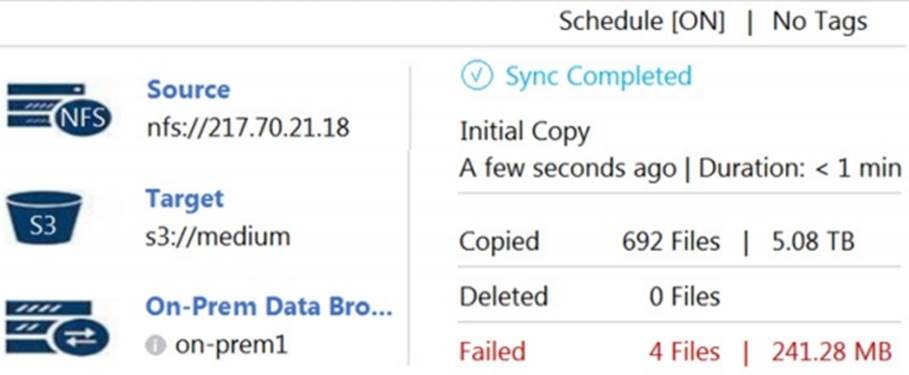Click the On-Prem Data Broker icon
The height and width of the screenshot is (375, 909).
(57, 327)
